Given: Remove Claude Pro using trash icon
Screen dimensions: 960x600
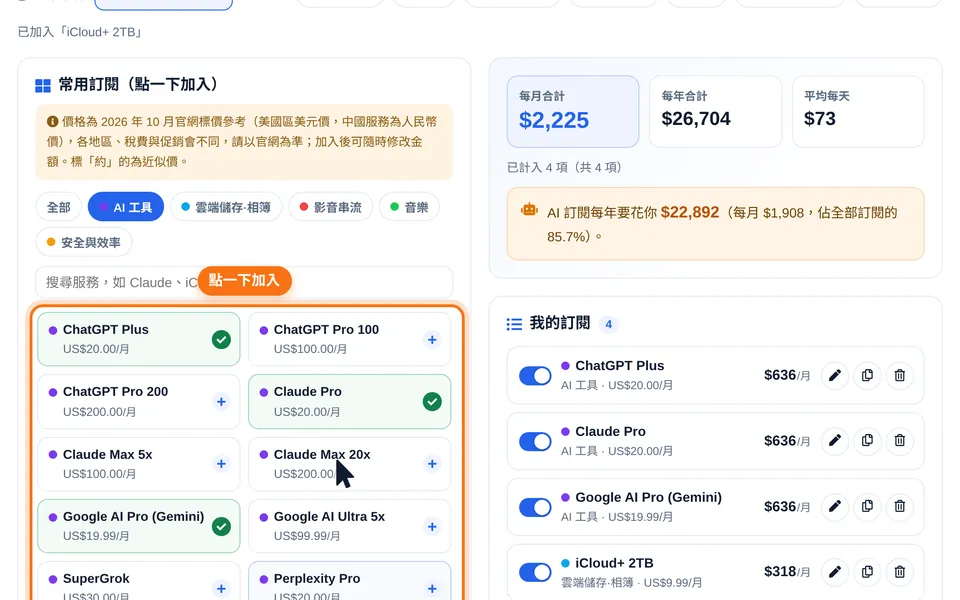Looking at the screenshot, I should pyautogui.click(x=899, y=441).
